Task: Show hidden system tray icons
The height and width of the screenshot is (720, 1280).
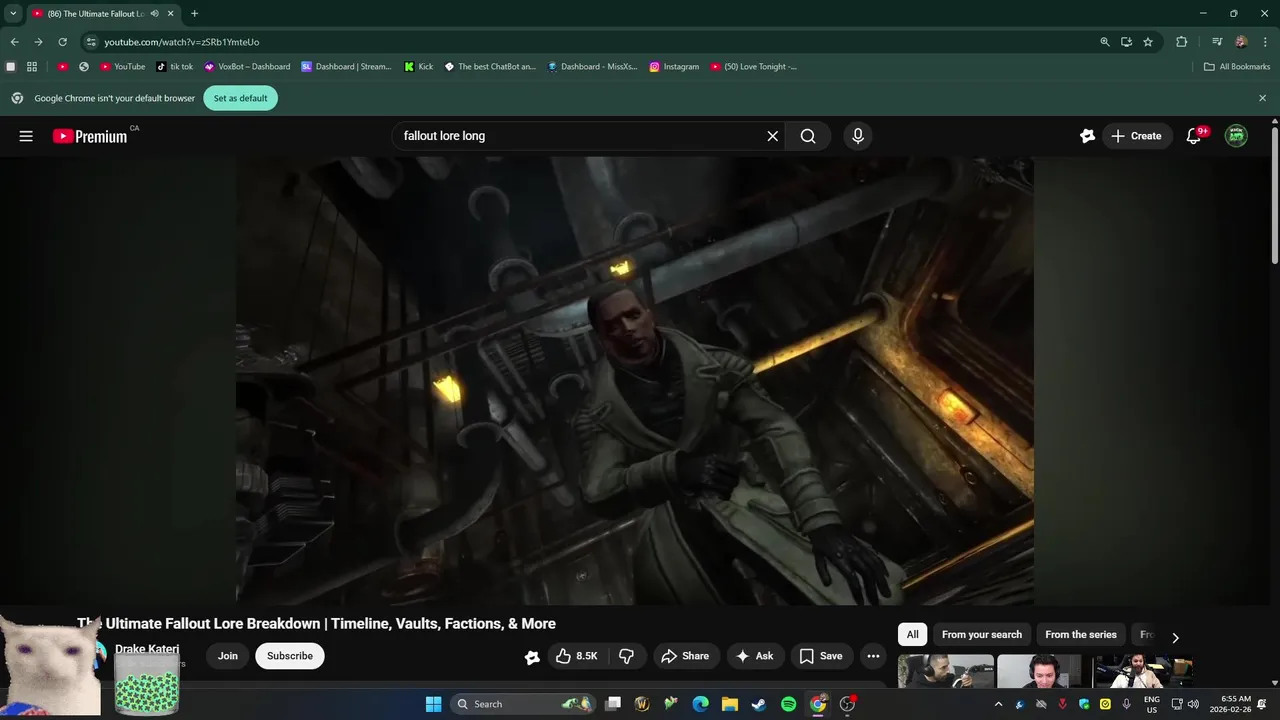Action: pos(998,704)
